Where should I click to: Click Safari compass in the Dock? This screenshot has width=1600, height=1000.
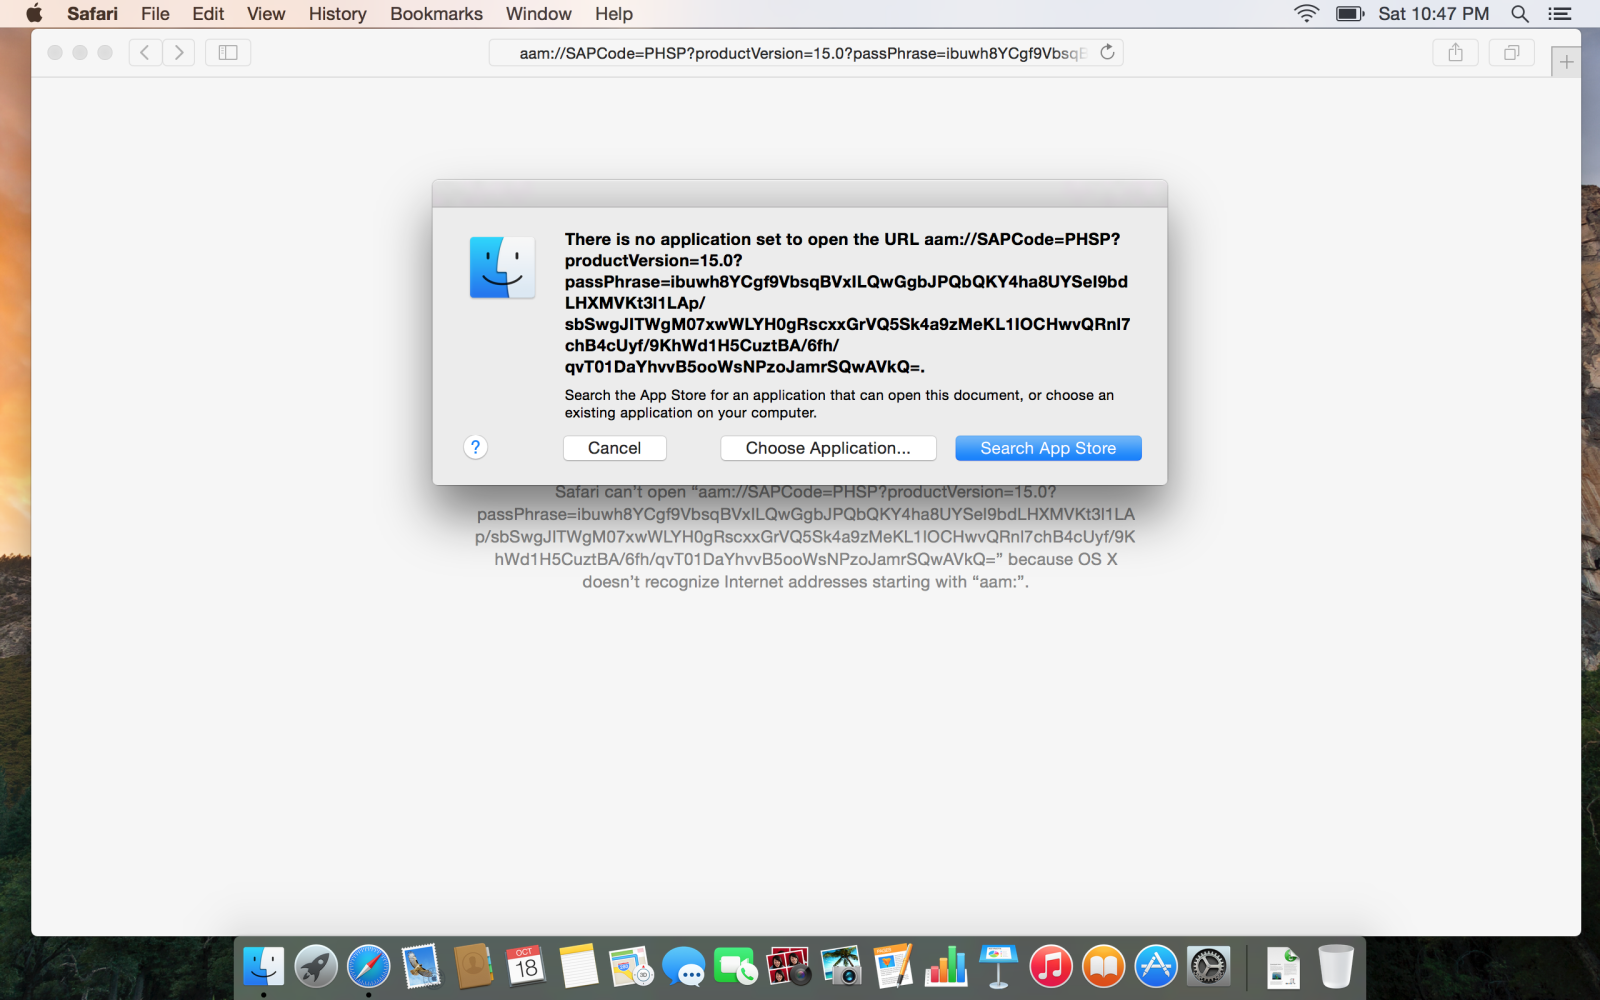click(368, 967)
